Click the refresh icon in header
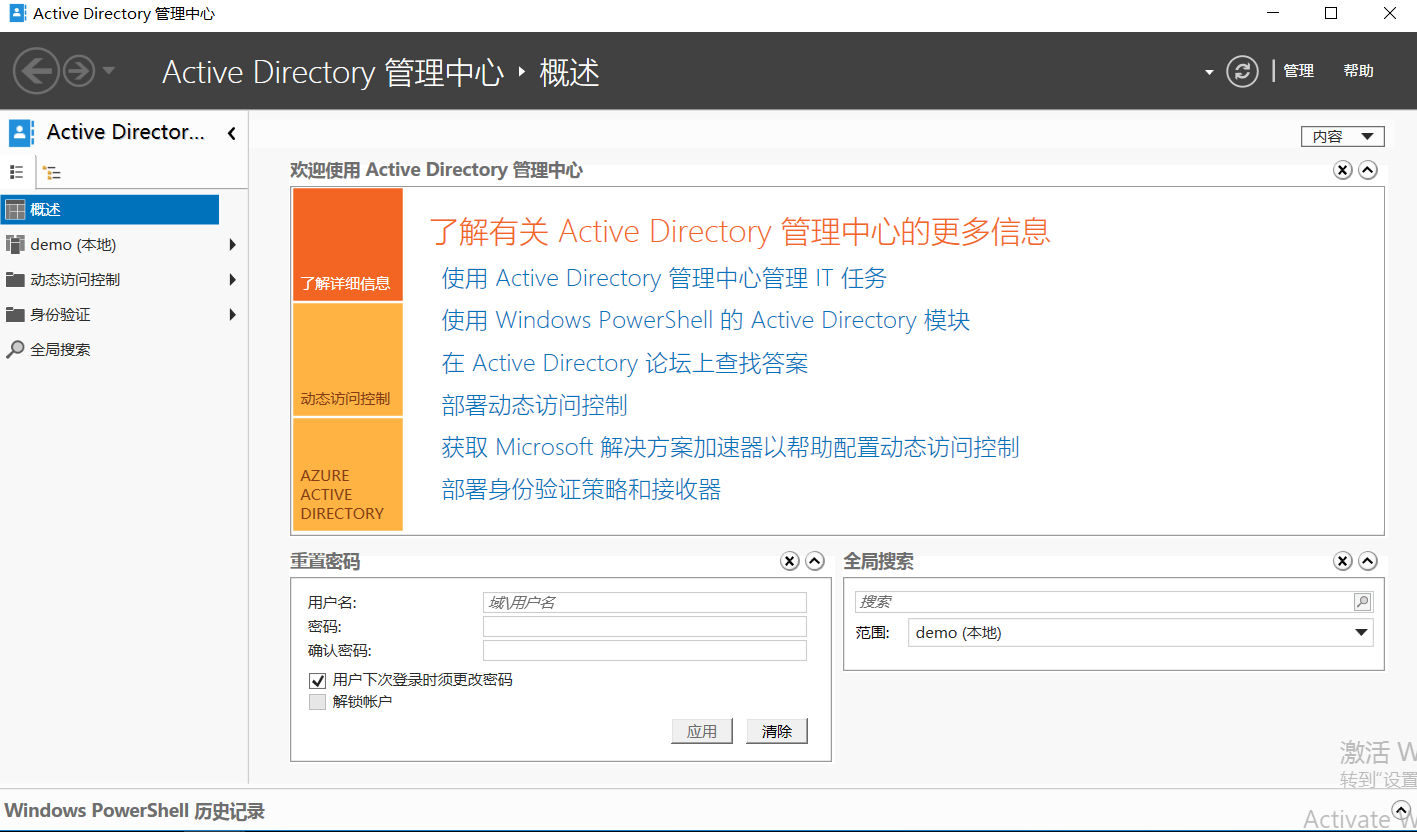Viewport: 1417px width, 832px height. (x=1242, y=71)
